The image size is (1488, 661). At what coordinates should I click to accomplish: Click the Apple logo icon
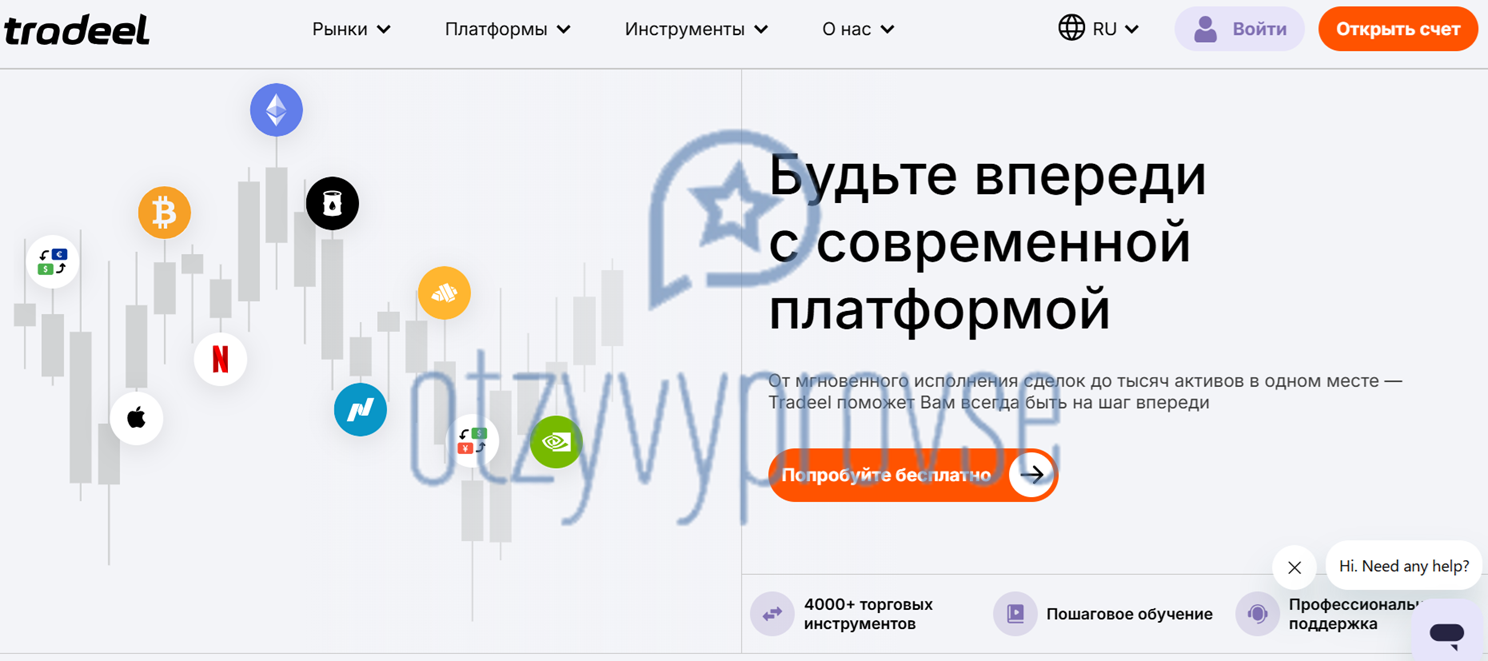tap(136, 418)
